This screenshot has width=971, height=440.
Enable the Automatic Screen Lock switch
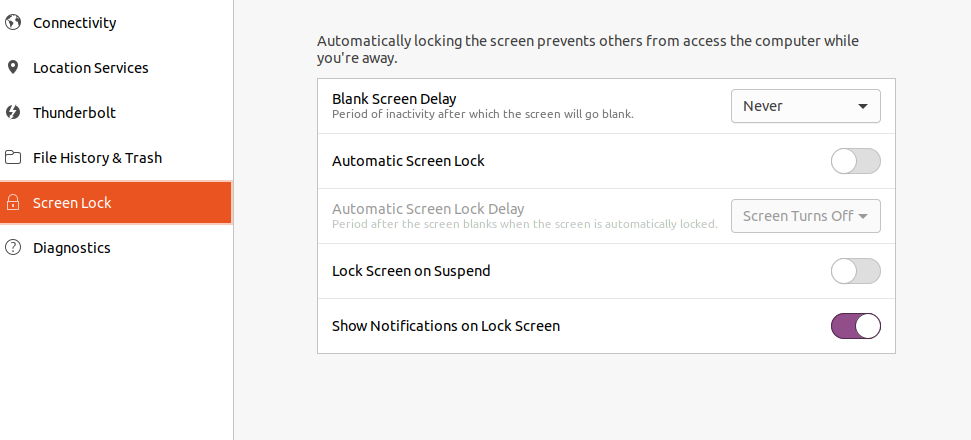point(855,161)
